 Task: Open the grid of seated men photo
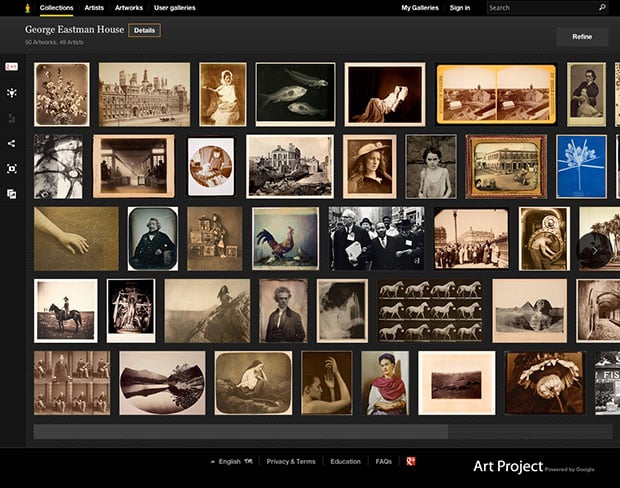(x=72, y=383)
